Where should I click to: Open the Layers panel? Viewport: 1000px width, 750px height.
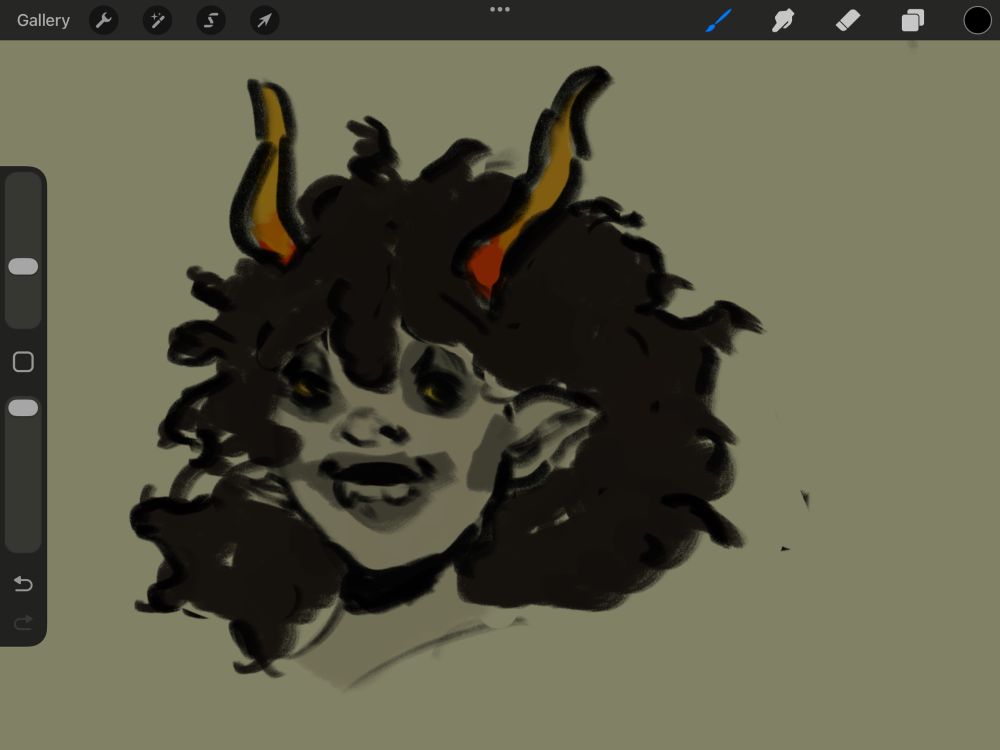tap(913, 20)
